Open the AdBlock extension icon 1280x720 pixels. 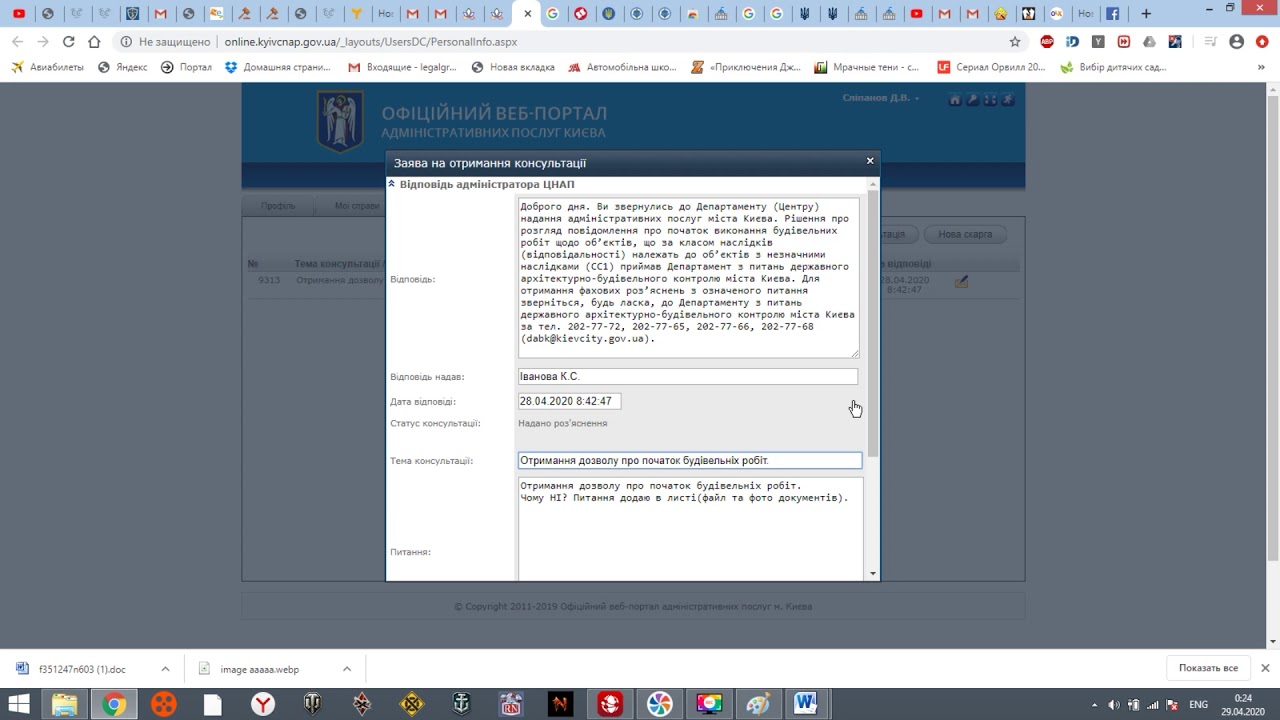point(1047,42)
